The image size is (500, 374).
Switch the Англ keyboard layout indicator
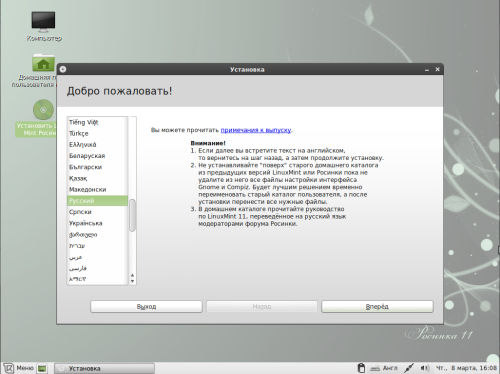click(x=384, y=368)
